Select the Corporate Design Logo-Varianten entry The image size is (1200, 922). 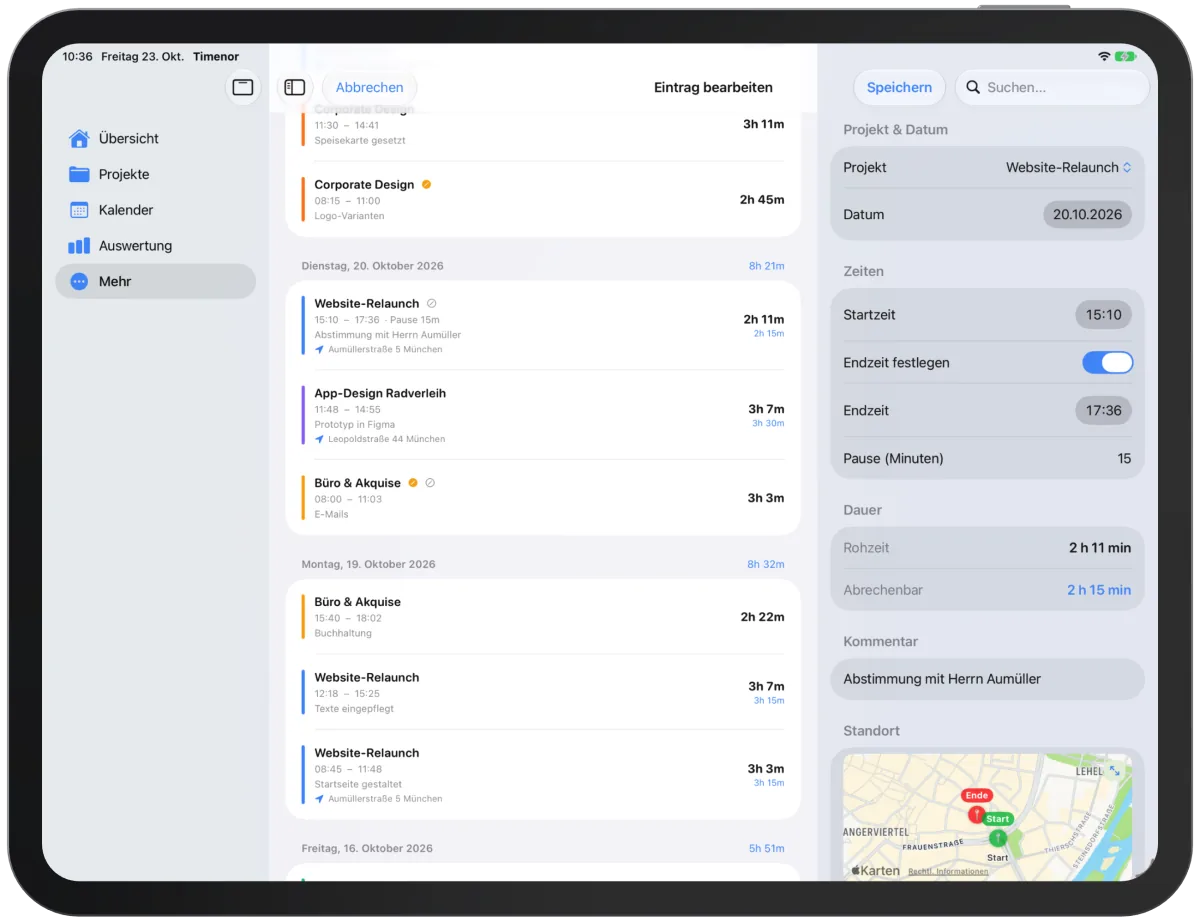[543, 199]
